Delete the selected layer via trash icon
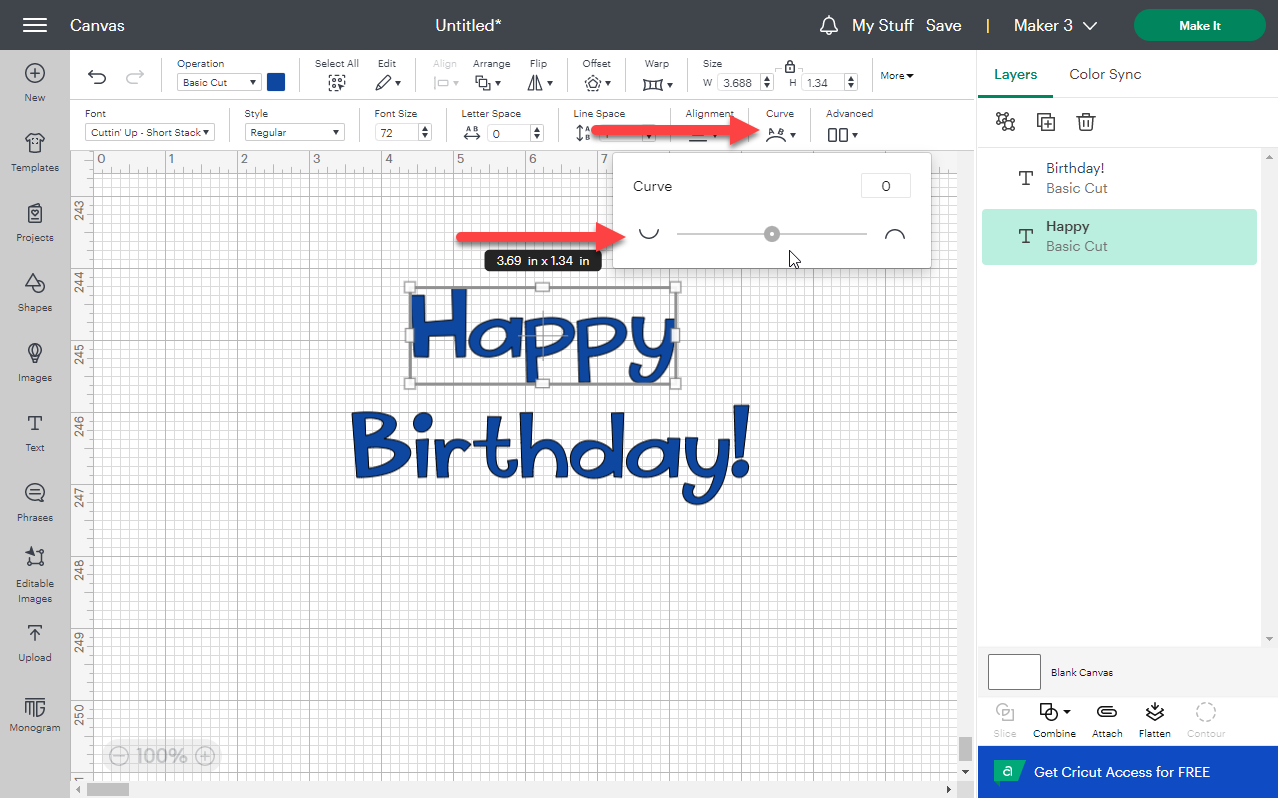The width and height of the screenshot is (1278, 798). [x=1086, y=121]
